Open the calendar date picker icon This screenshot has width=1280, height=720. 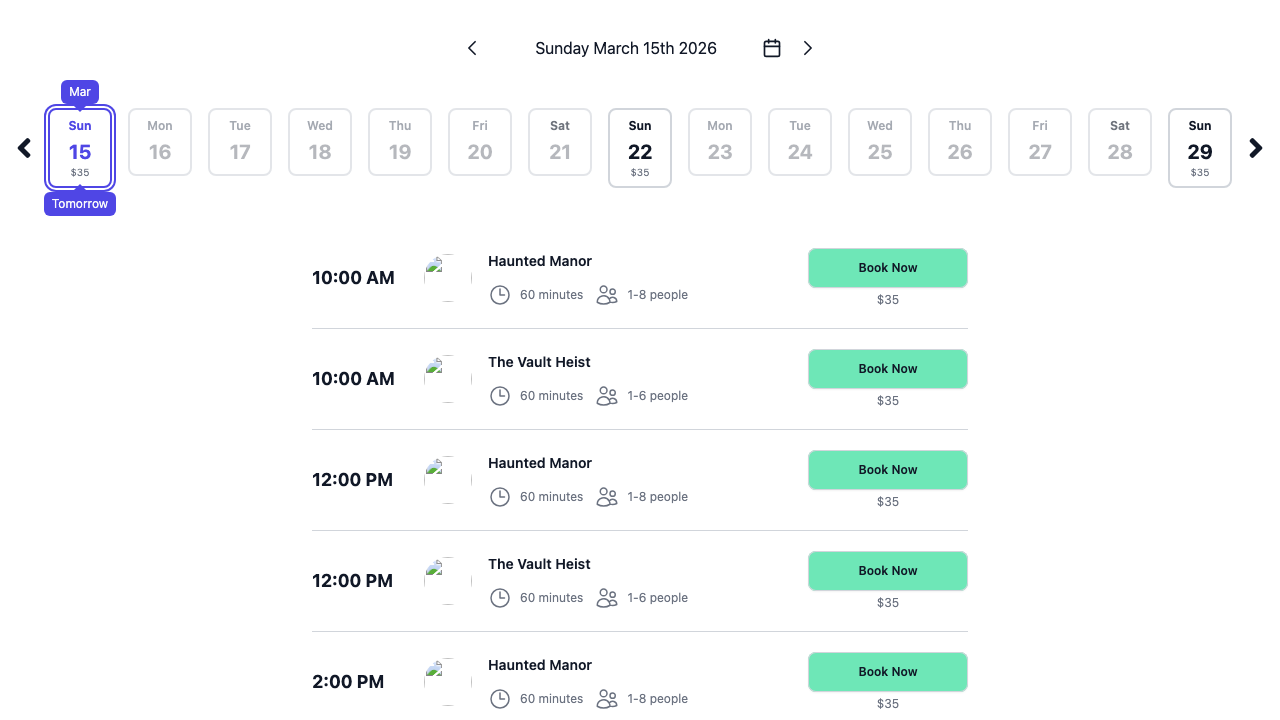771,47
